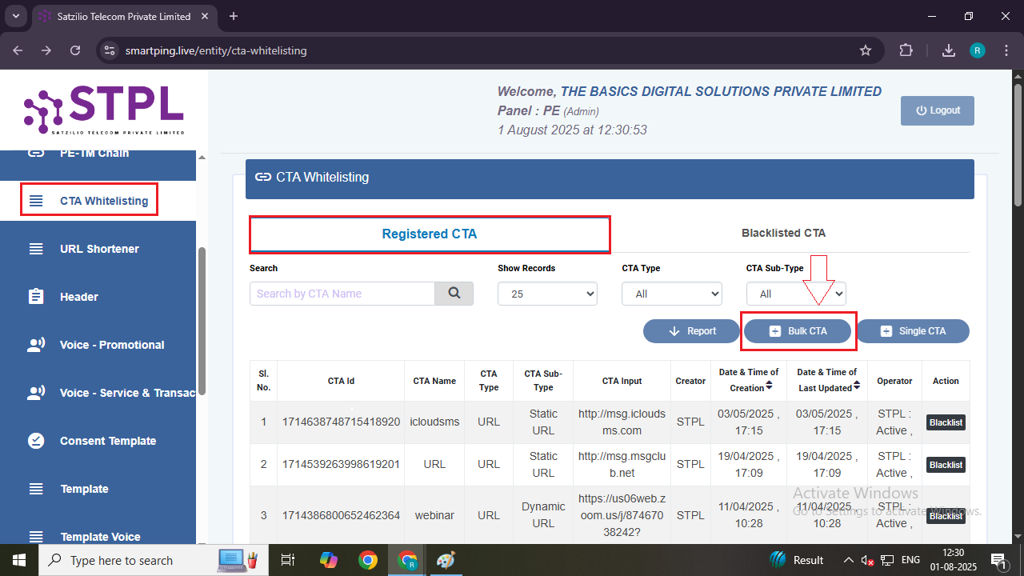Open the Windows notification center icon

(999, 560)
